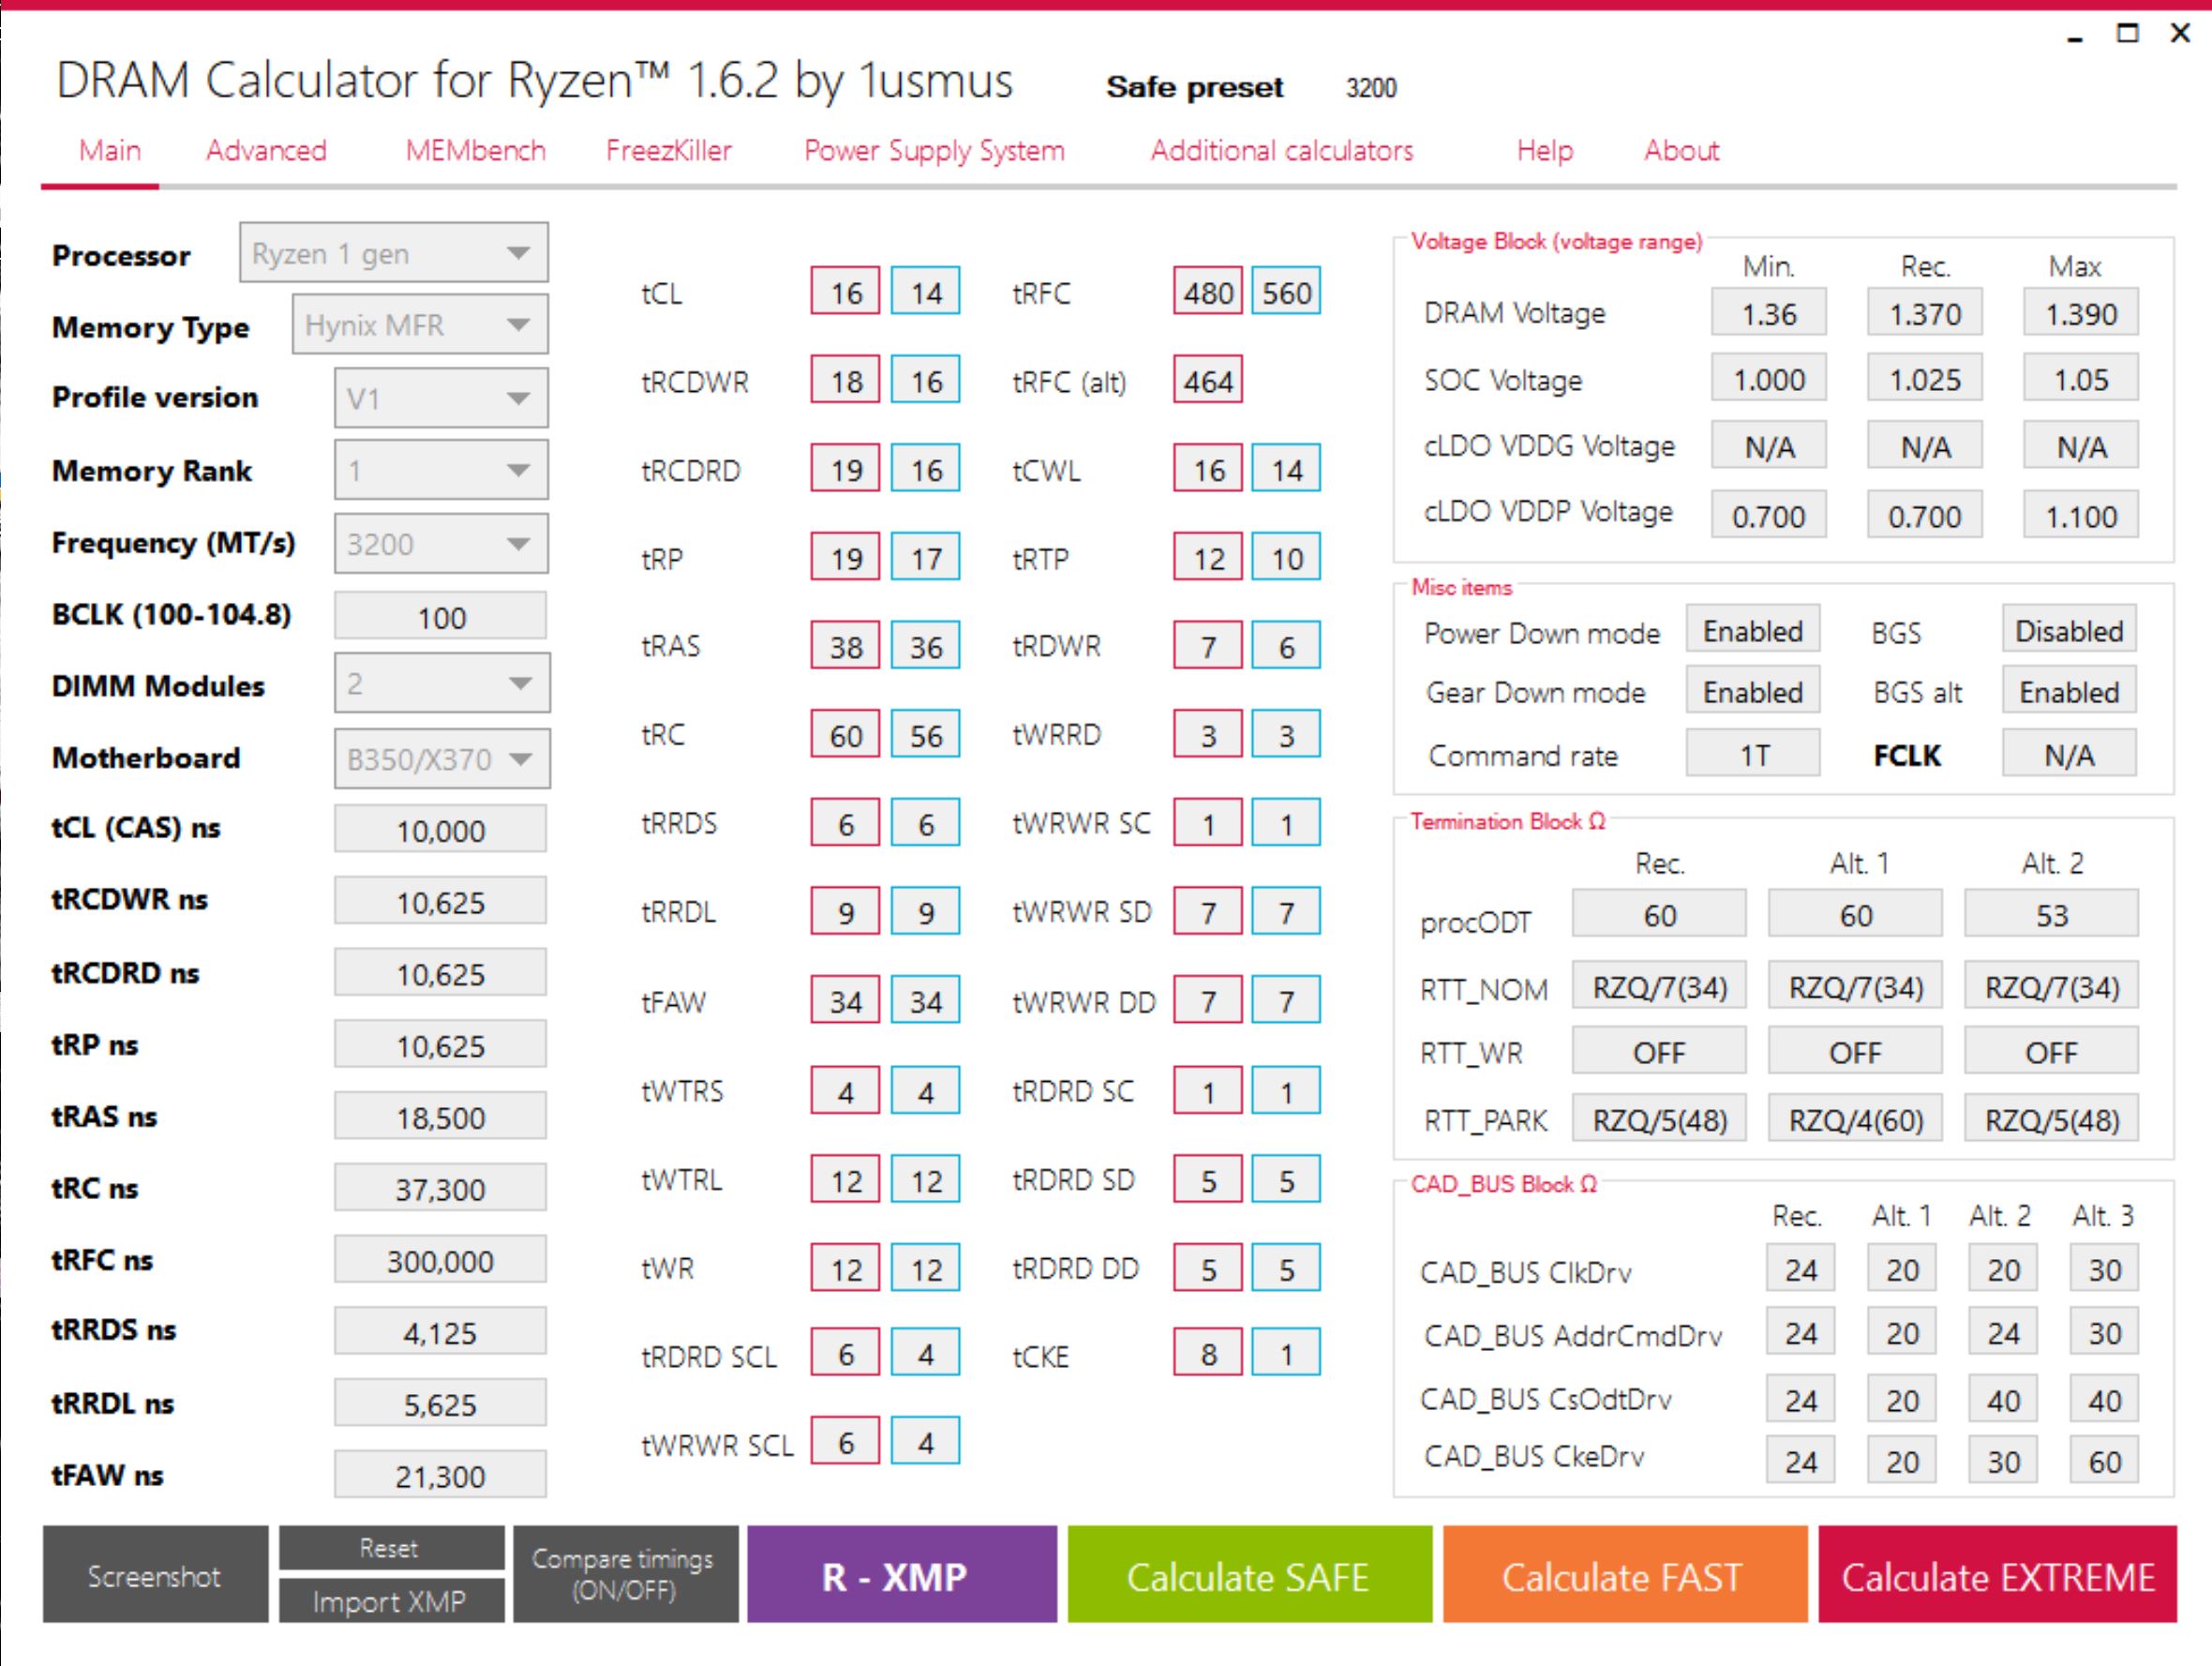Image resolution: width=2212 pixels, height=1666 pixels.
Task: Click Calculate SAFE button
Action: (1249, 1574)
